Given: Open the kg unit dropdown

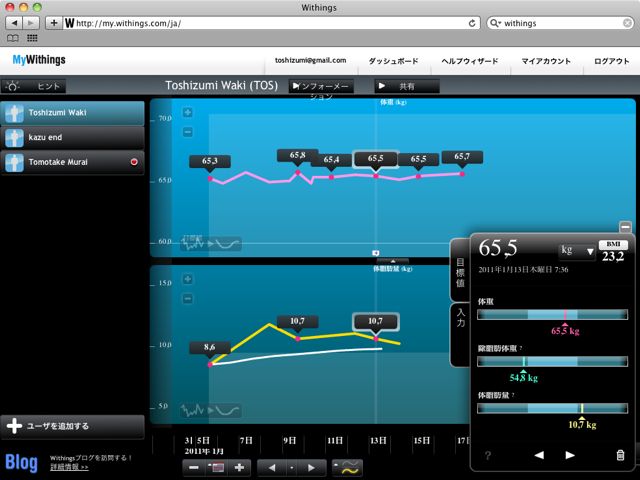Looking at the screenshot, I should (x=576, y=250).
